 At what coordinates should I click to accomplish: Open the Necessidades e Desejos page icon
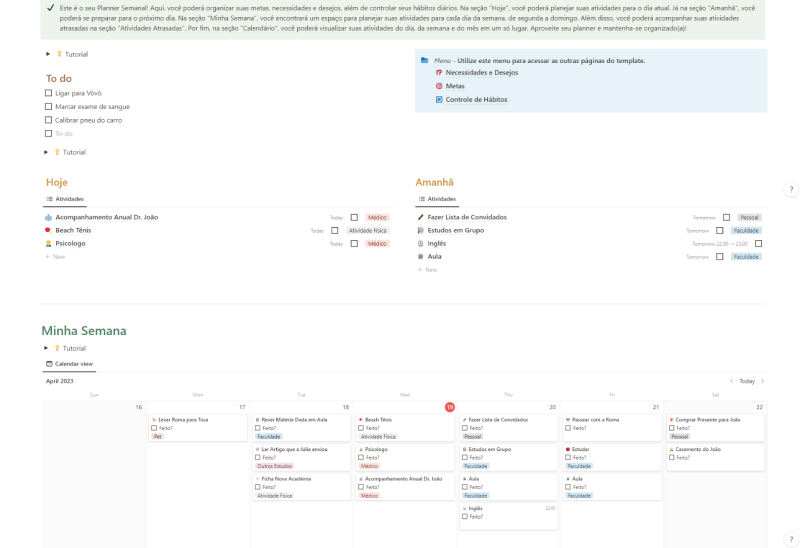tap(438, 73)
